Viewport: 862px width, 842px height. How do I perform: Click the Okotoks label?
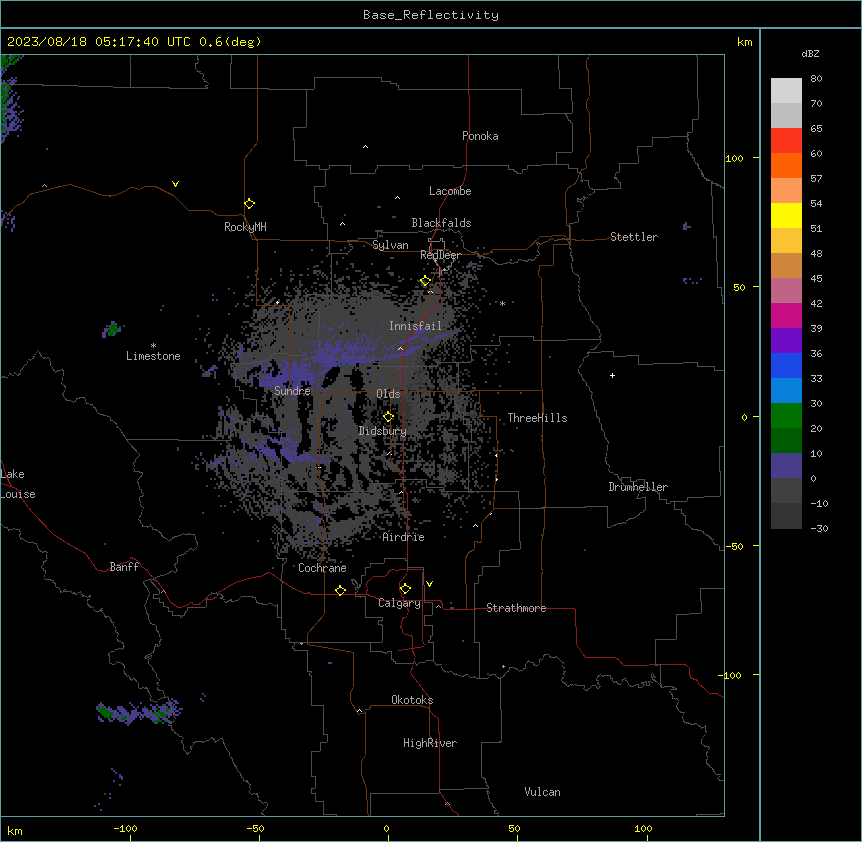(412, 700)
